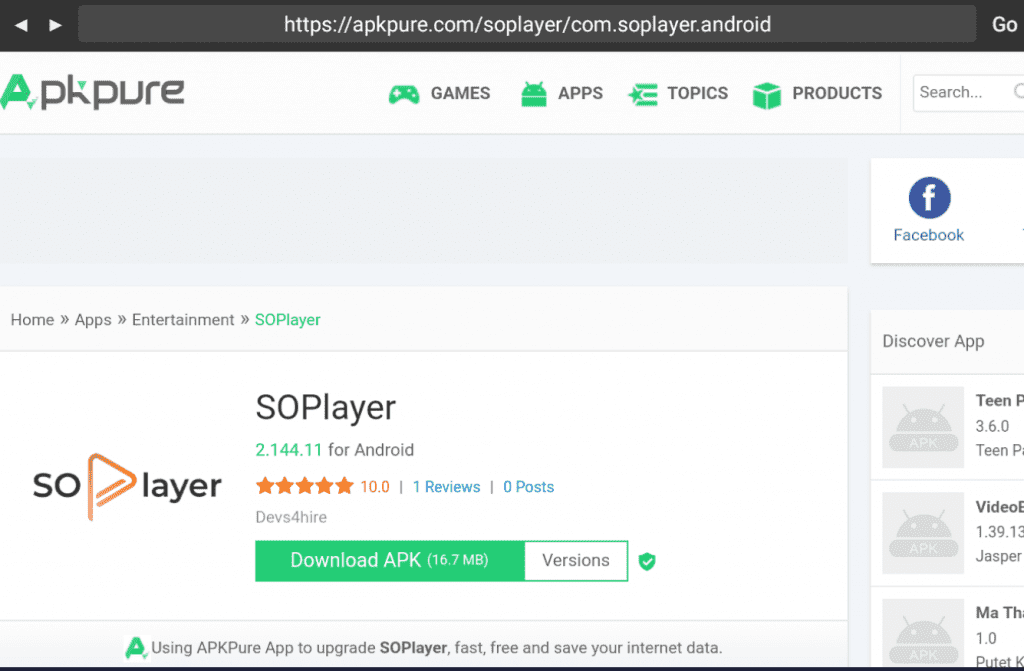The image size is (1024, 671).
Task: Click the Facebook round logo icon
Action: [929, 198]
